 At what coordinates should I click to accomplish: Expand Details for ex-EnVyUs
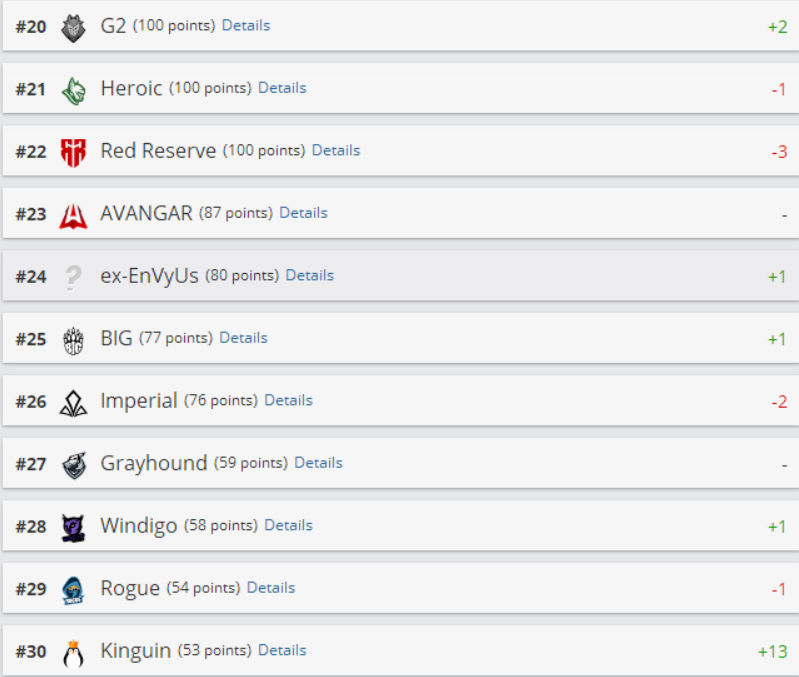coord(309,276)
